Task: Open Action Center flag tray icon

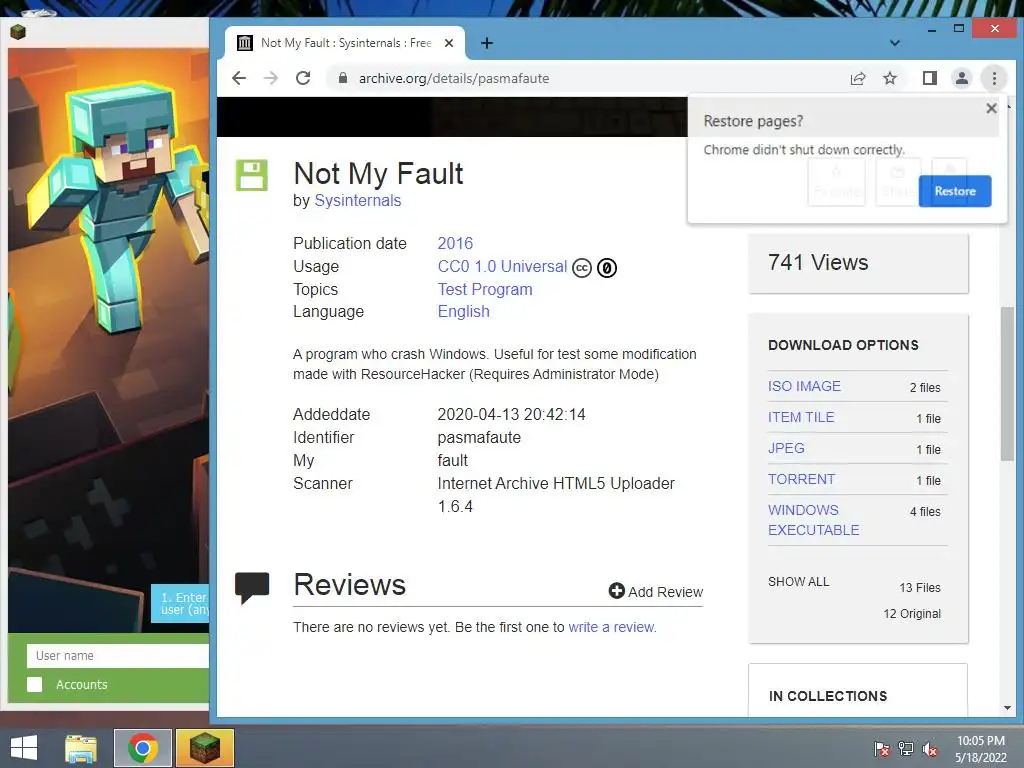Action: [x=882, y=749]
